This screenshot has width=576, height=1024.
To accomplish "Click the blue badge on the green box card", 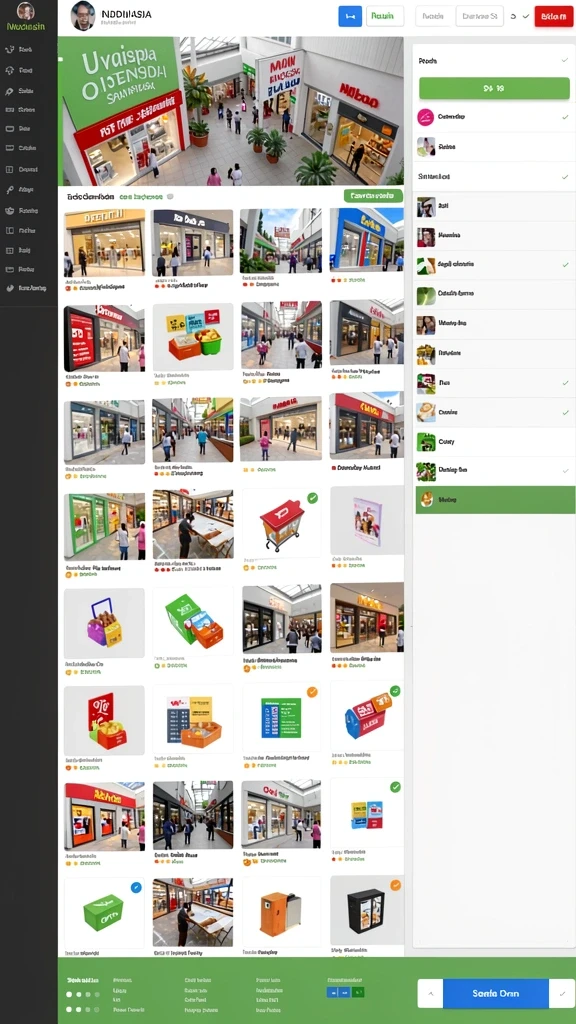I will (136, 887).
